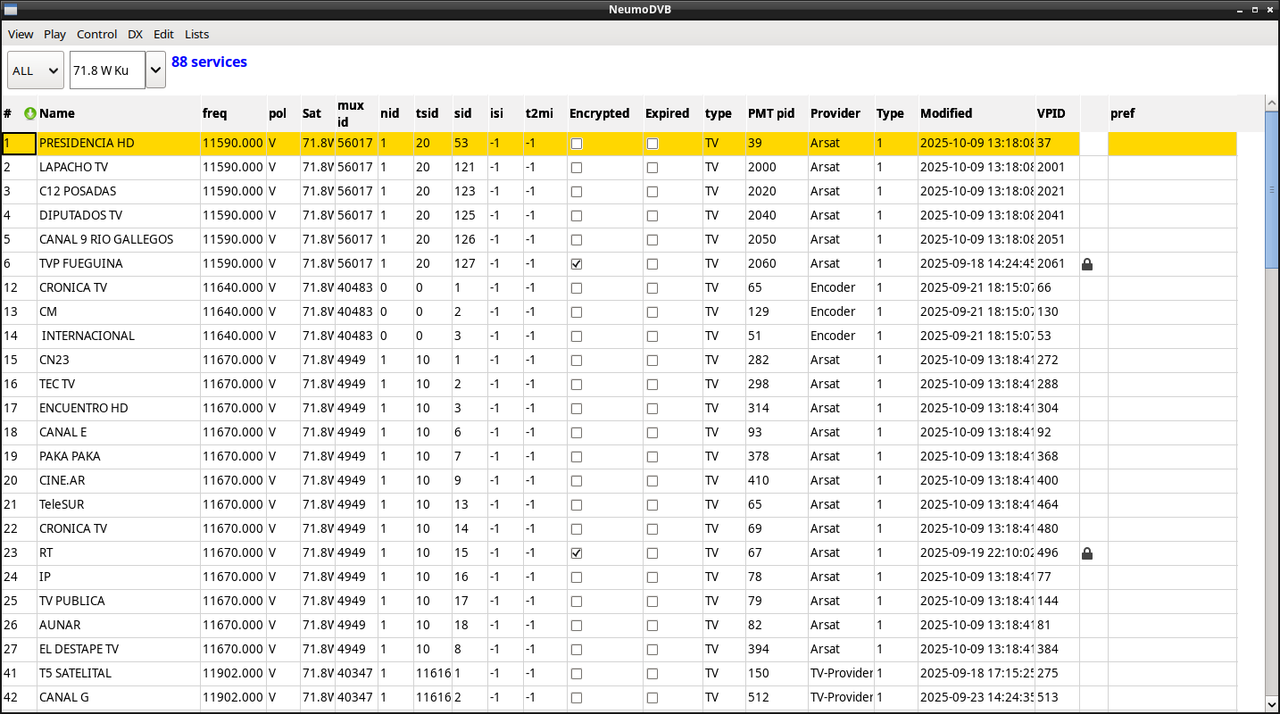The width and height of the screenshot is (1280, 714).
Task: Toggle Encrypted checkbox for PRESIDENCIA HD
Action: (576, 144)
